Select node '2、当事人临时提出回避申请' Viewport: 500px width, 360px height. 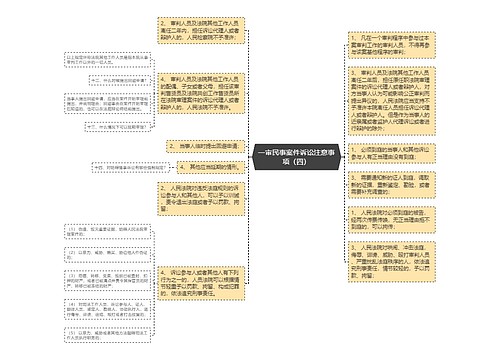coord(205,146)
